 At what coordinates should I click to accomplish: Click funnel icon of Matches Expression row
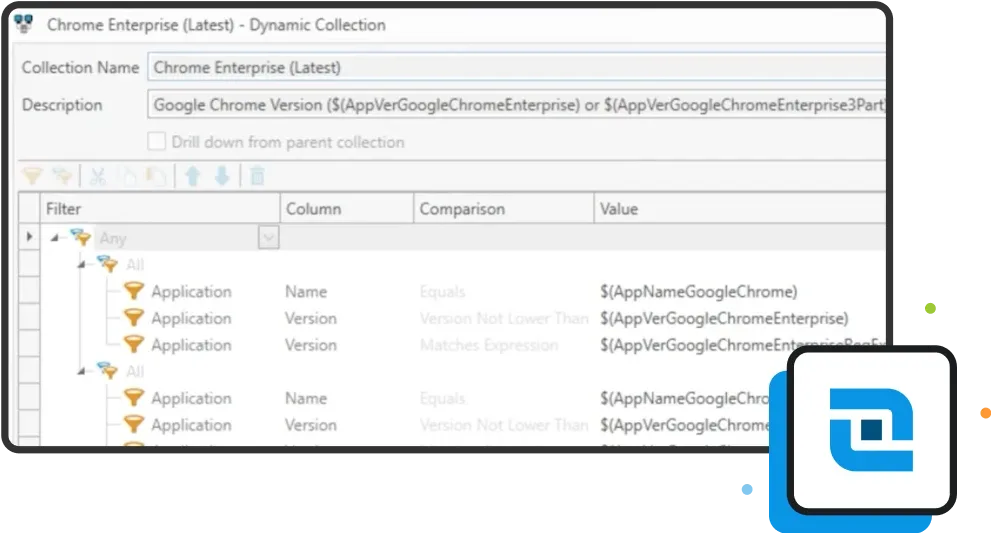(x=133, y=344)
